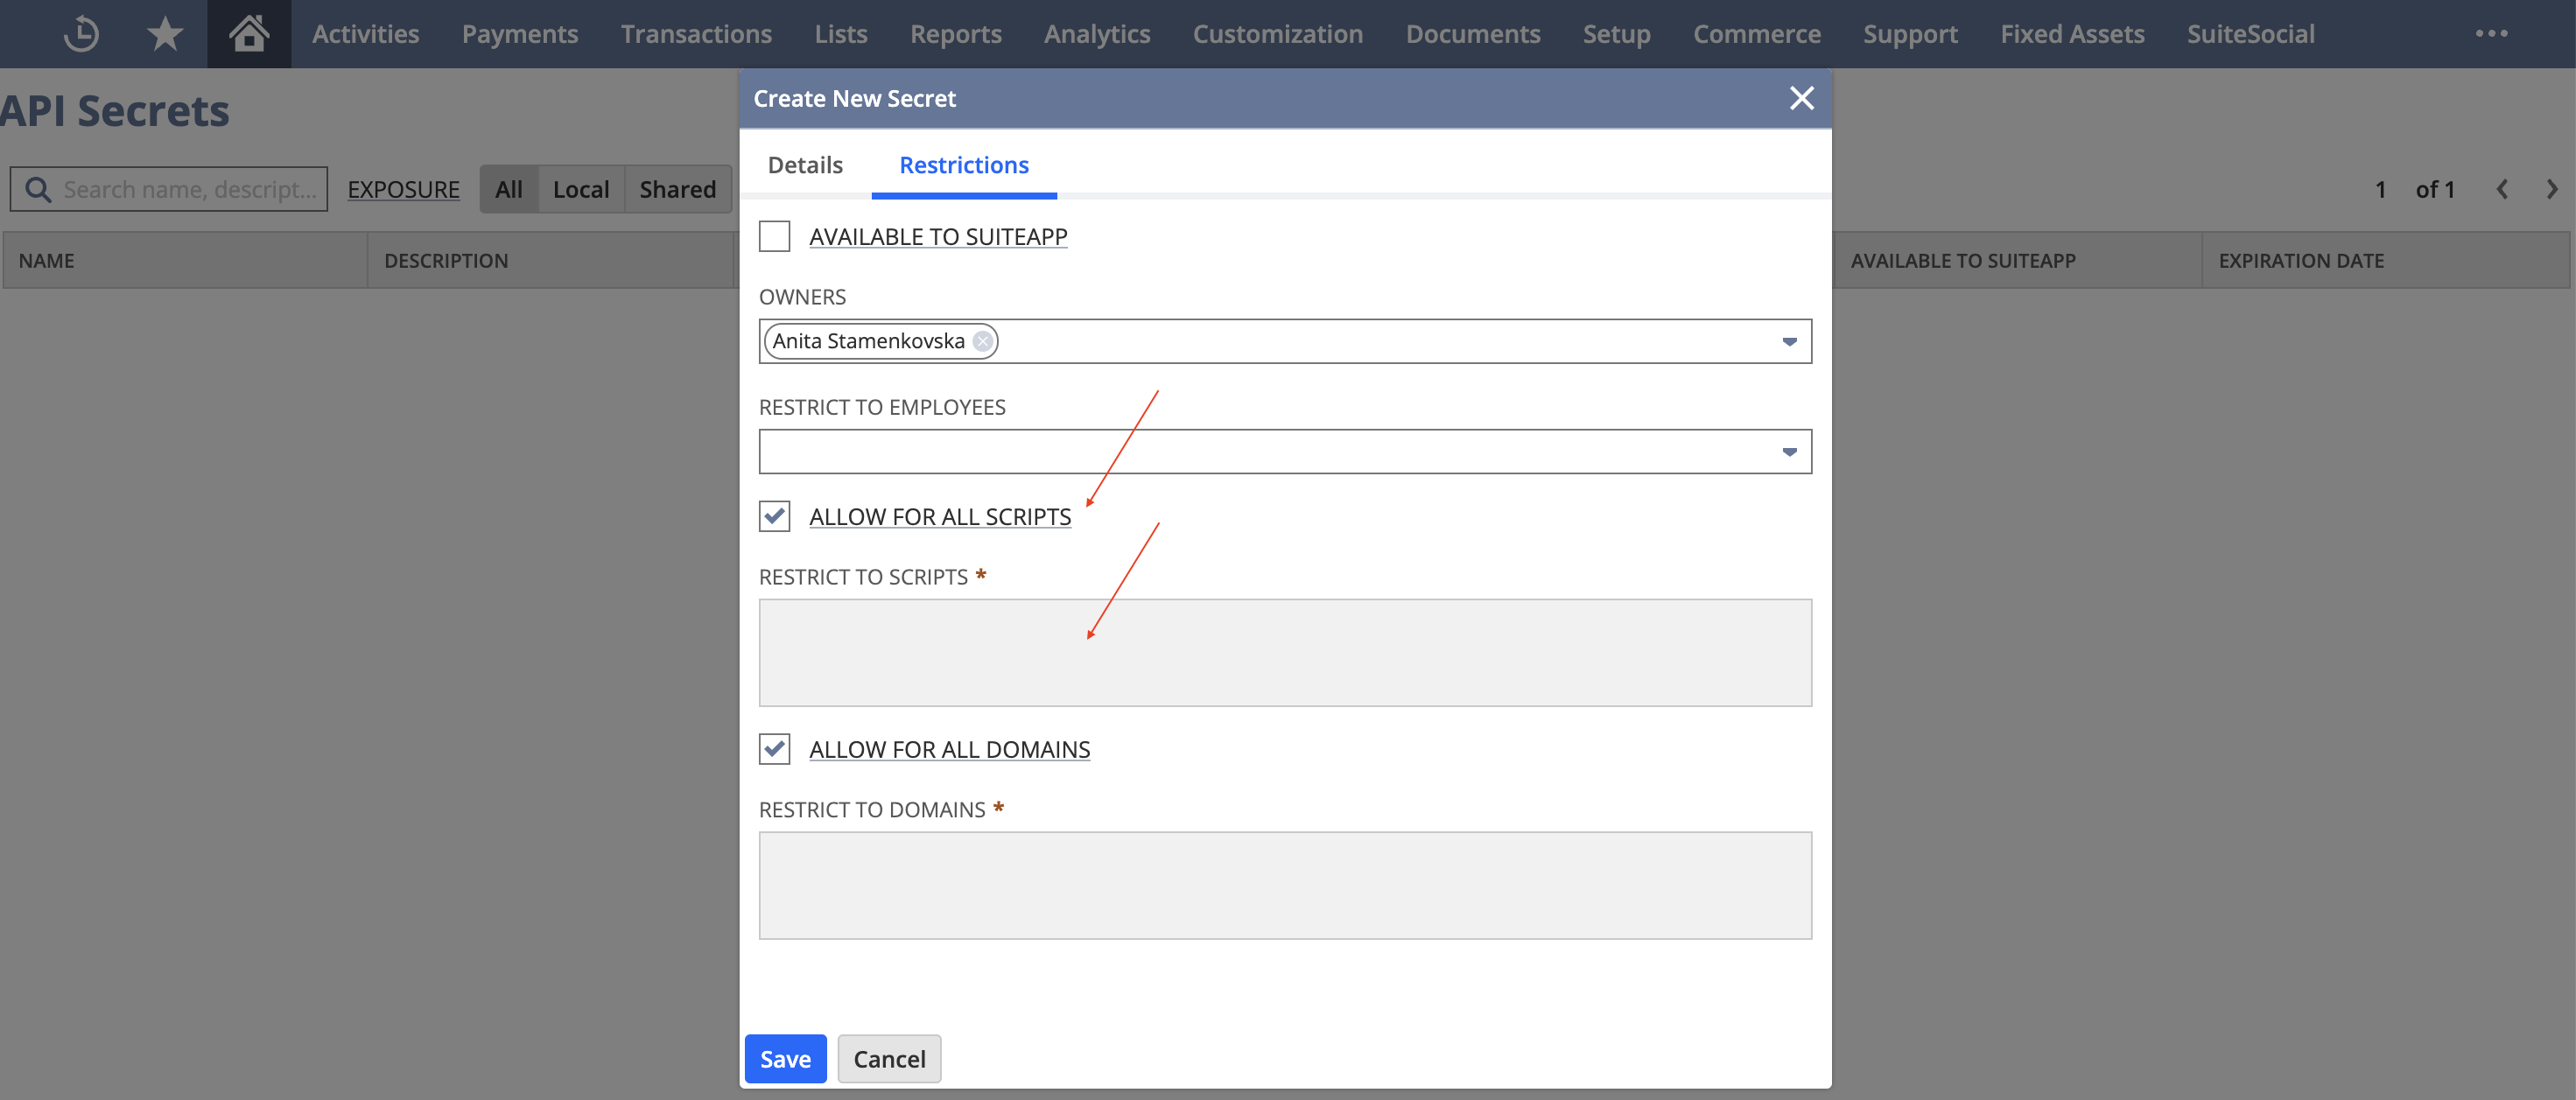Open the Payments menu
The height and width of the screenshot is (1100, 2576).
tap(520, 34)
